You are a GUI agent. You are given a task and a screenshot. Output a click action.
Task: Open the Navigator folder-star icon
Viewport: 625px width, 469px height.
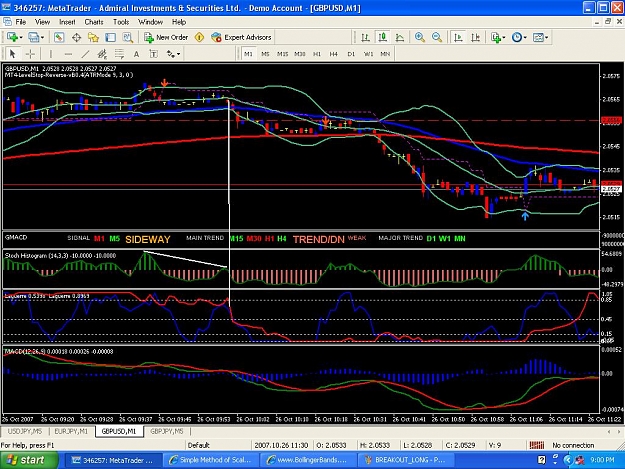[93, 37]
